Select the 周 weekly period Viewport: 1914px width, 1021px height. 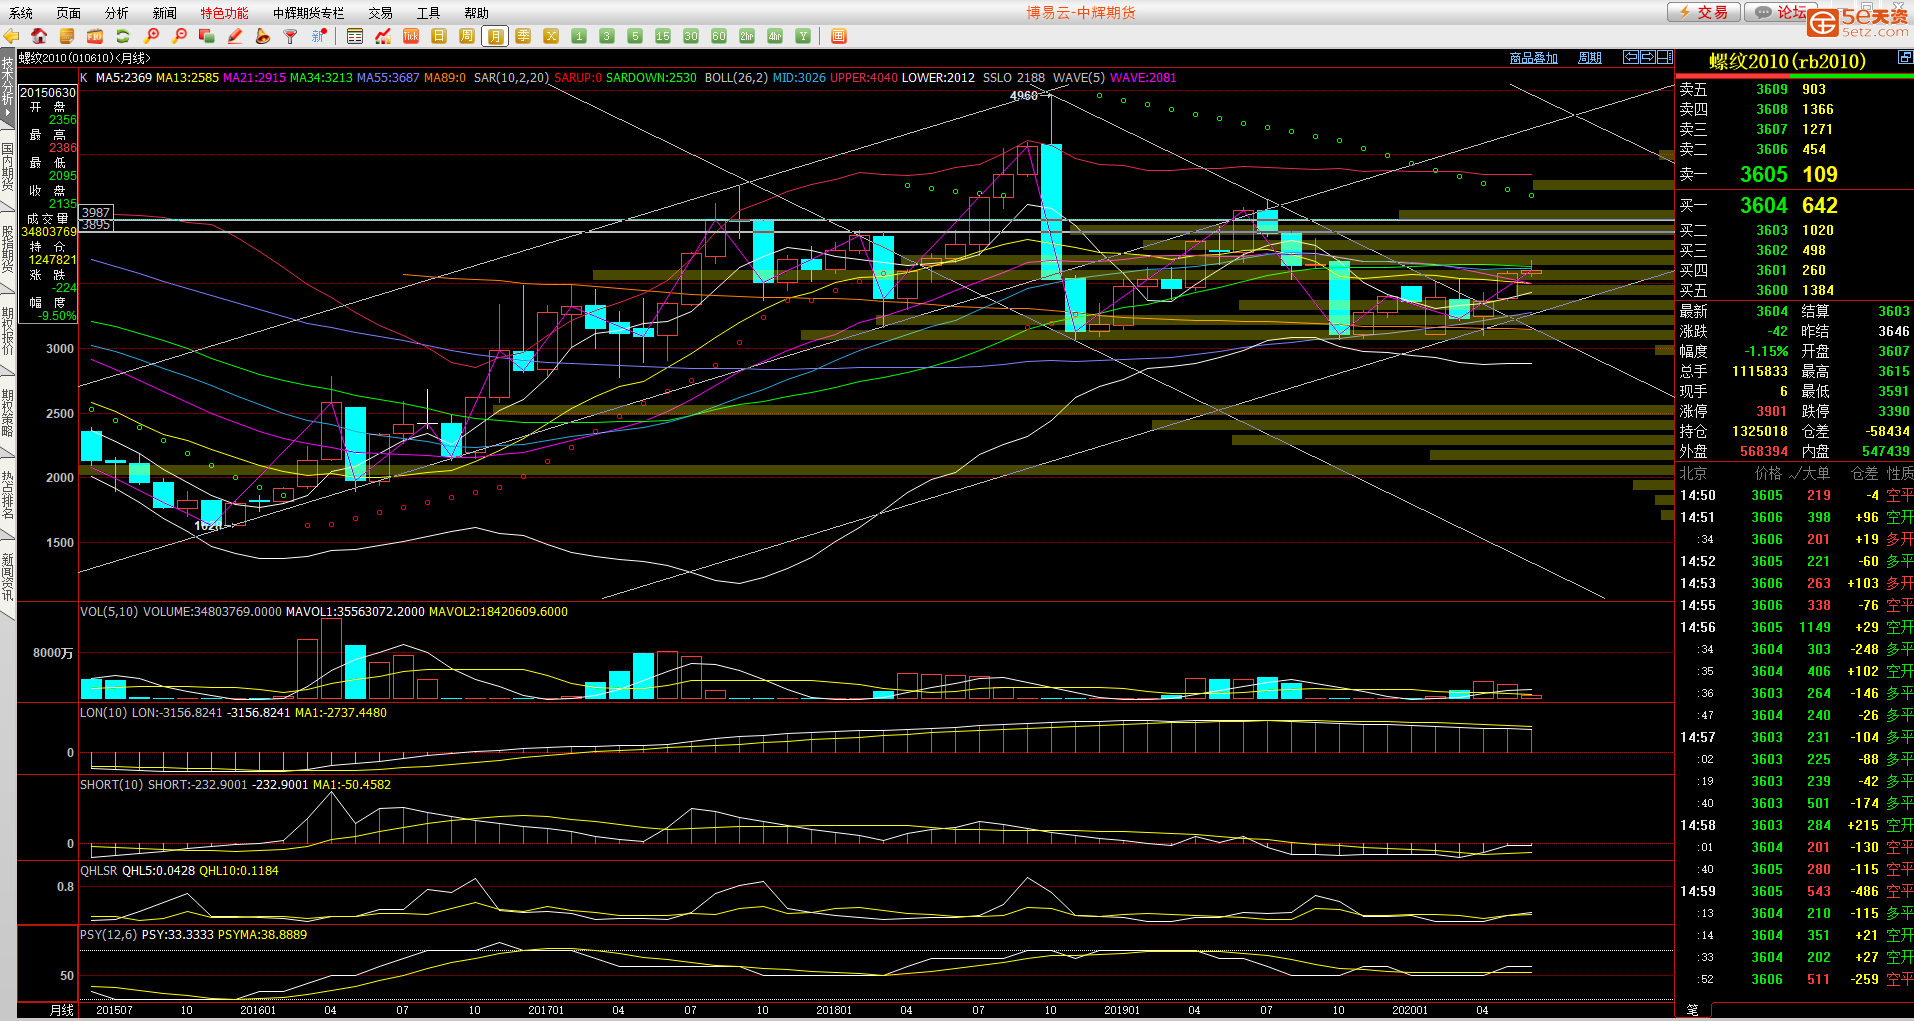tap(467, 36)
